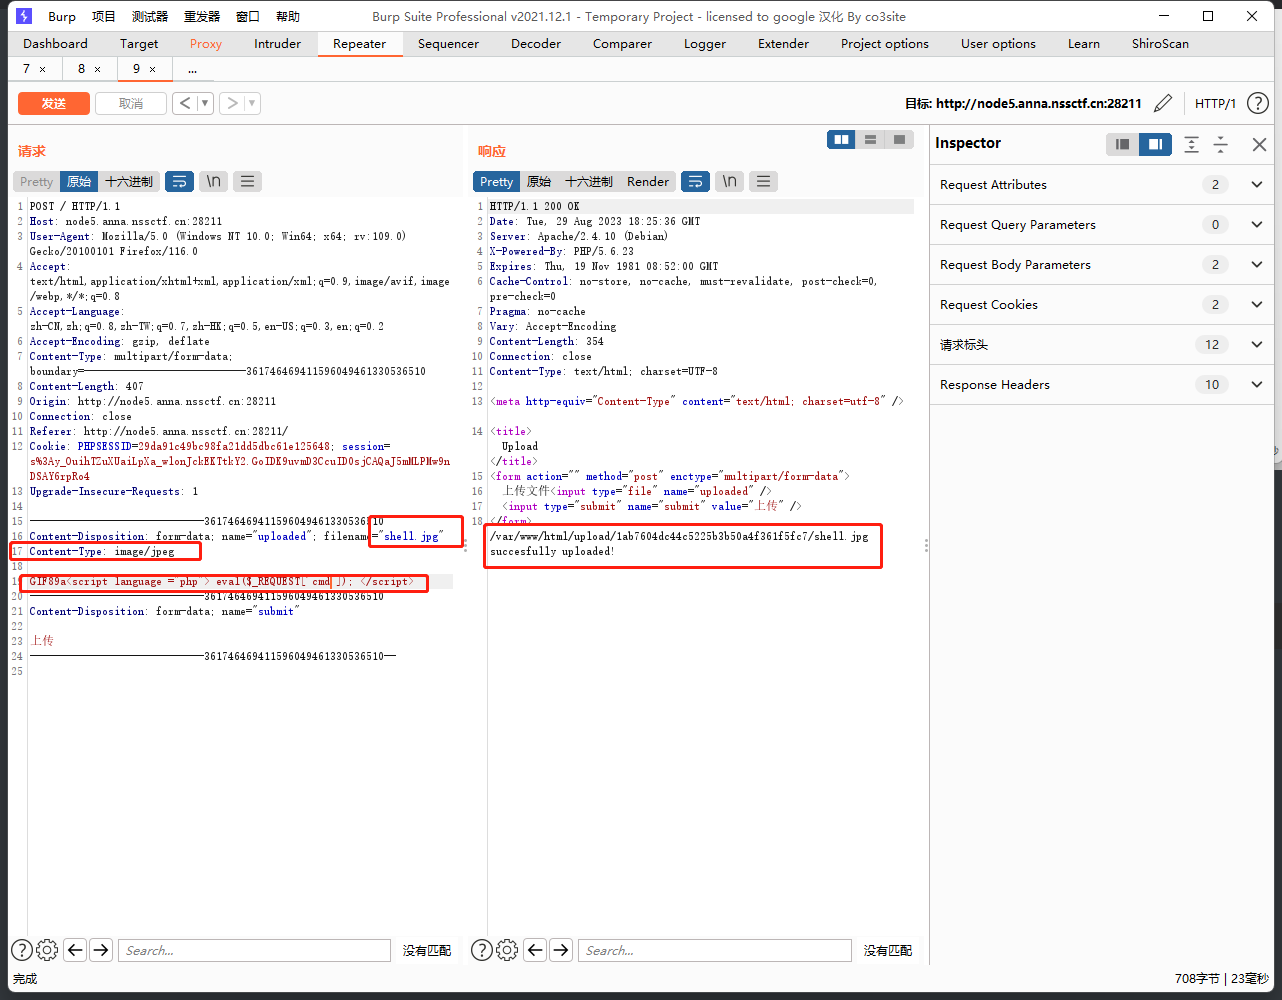Open the 帮助 menu
The width and height of the screenshot is (1282, 1000).
tap(287, 16)
